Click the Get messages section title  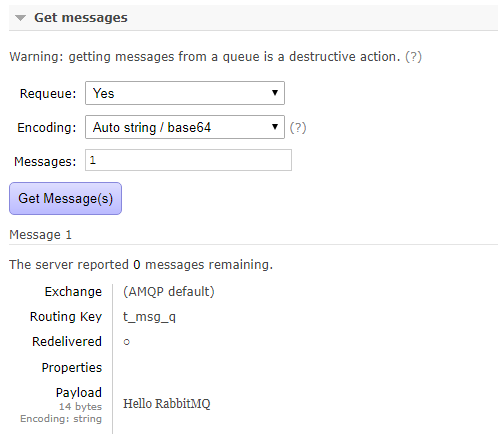81,18
